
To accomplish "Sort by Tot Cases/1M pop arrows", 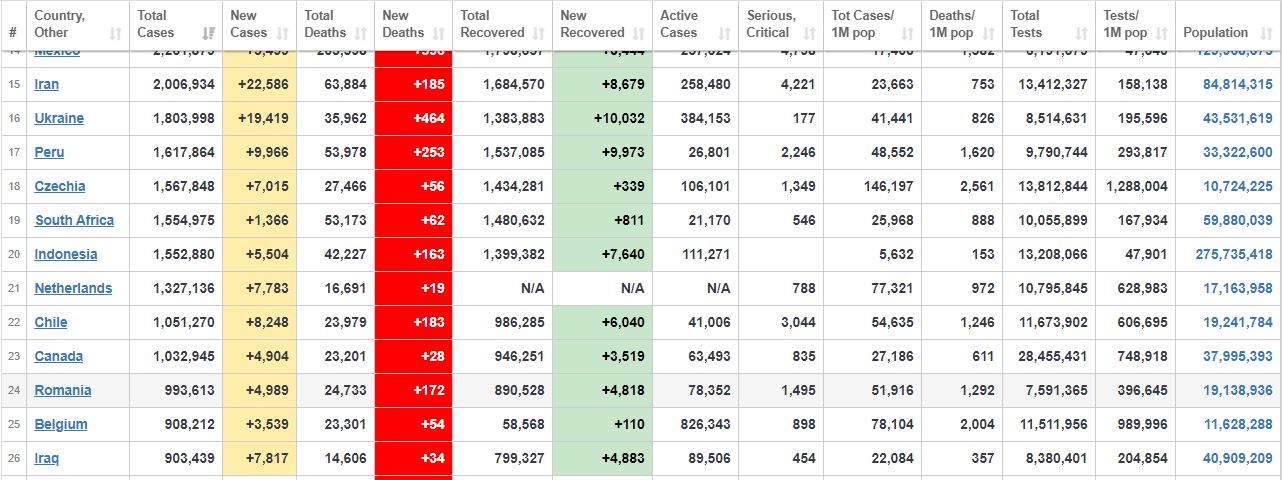I will click(909, 33).
